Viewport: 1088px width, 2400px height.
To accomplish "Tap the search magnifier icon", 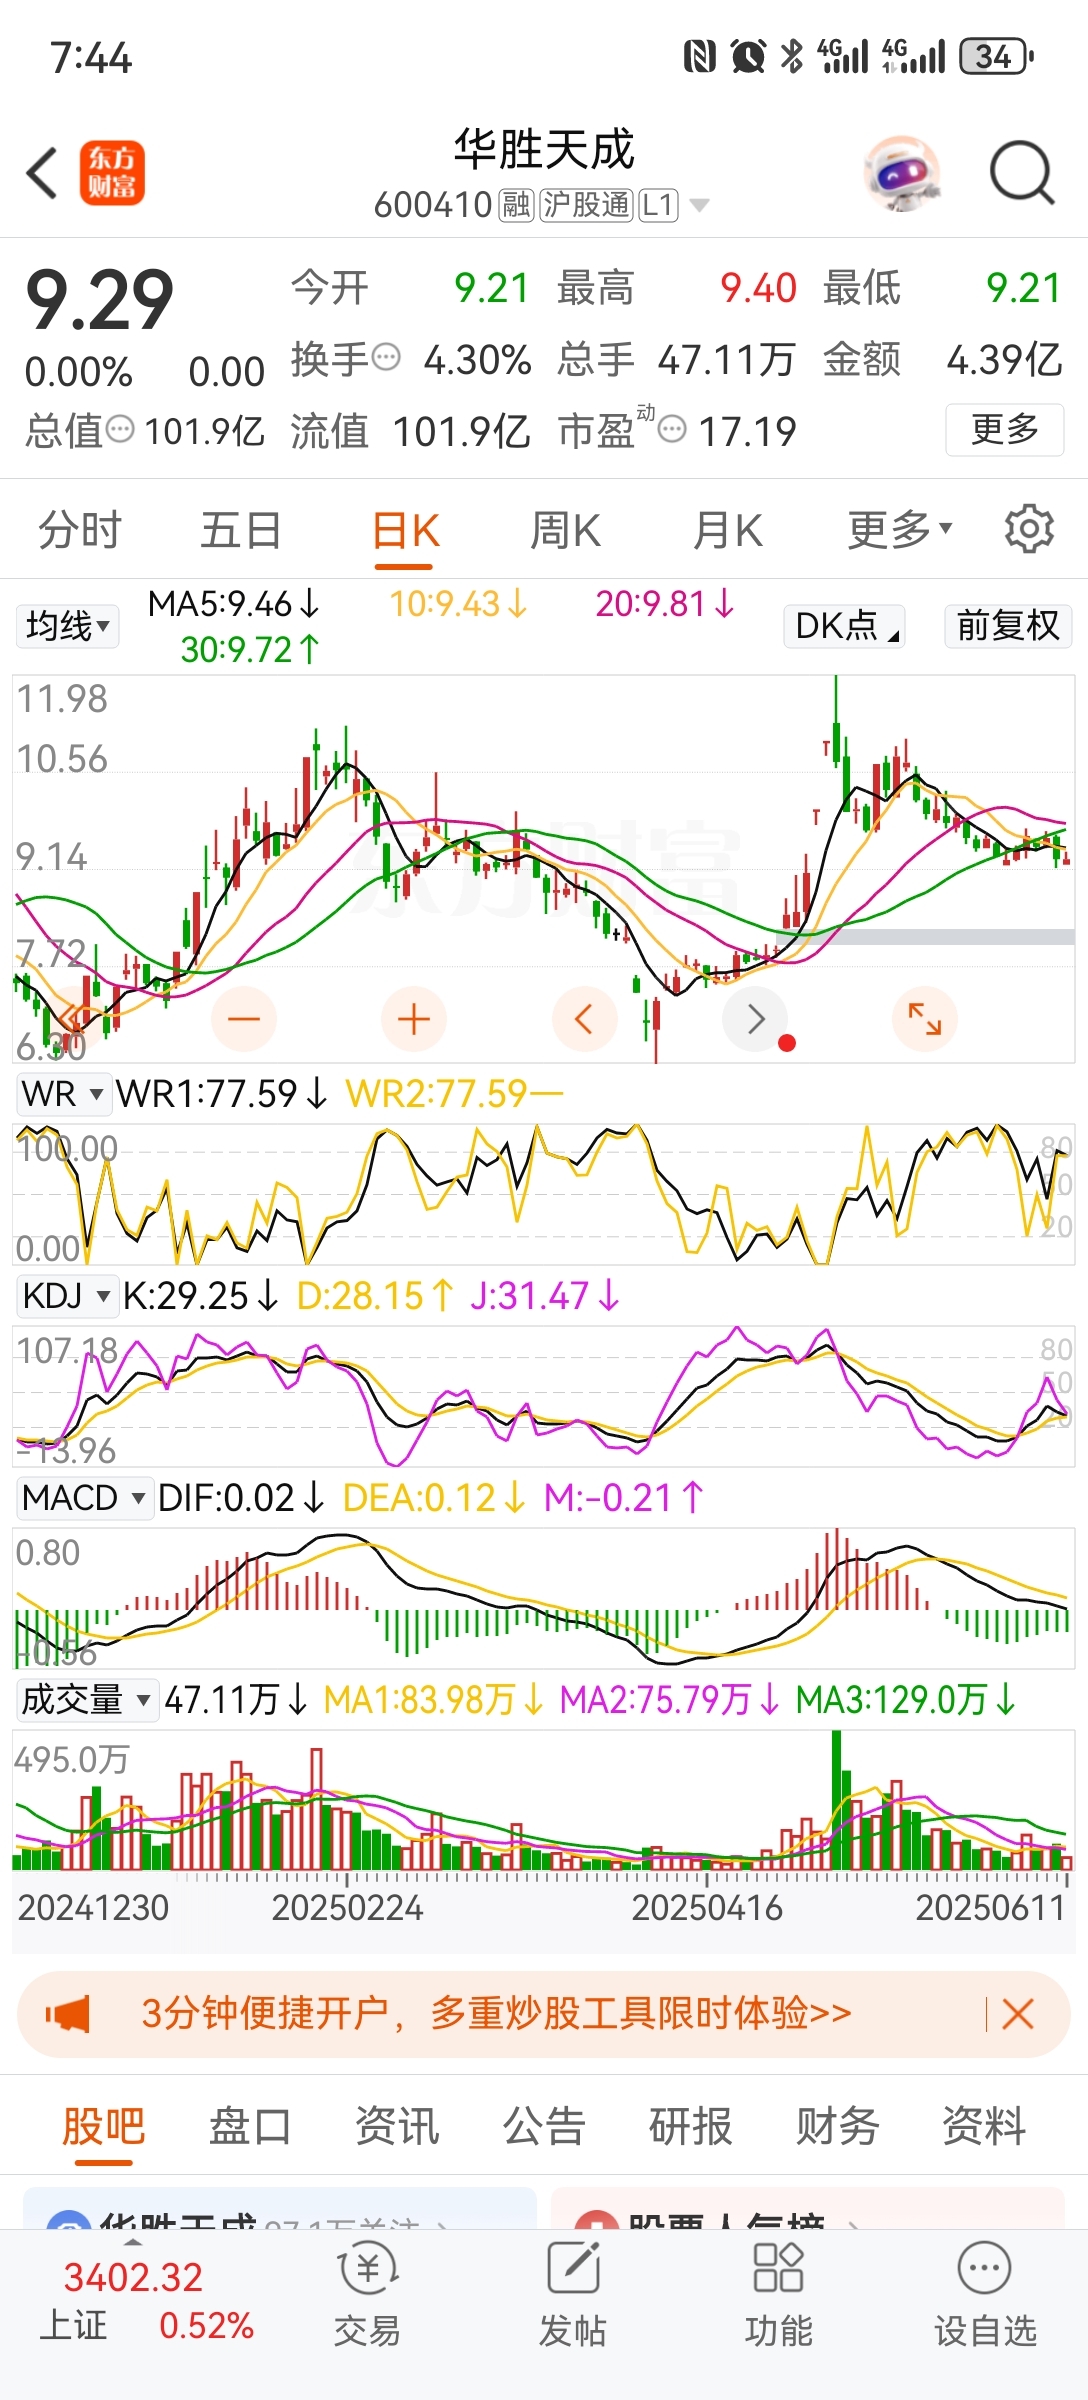I will (1022, 173).
